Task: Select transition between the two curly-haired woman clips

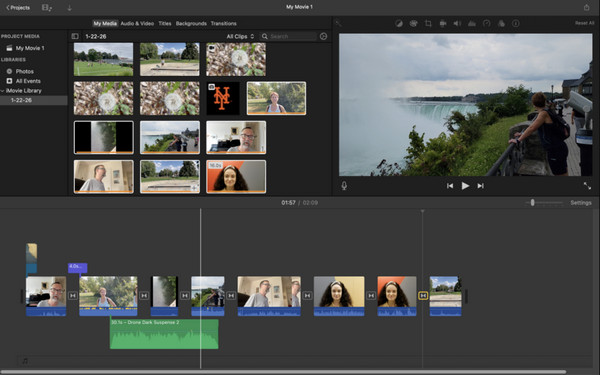Action: coord(371,295)
